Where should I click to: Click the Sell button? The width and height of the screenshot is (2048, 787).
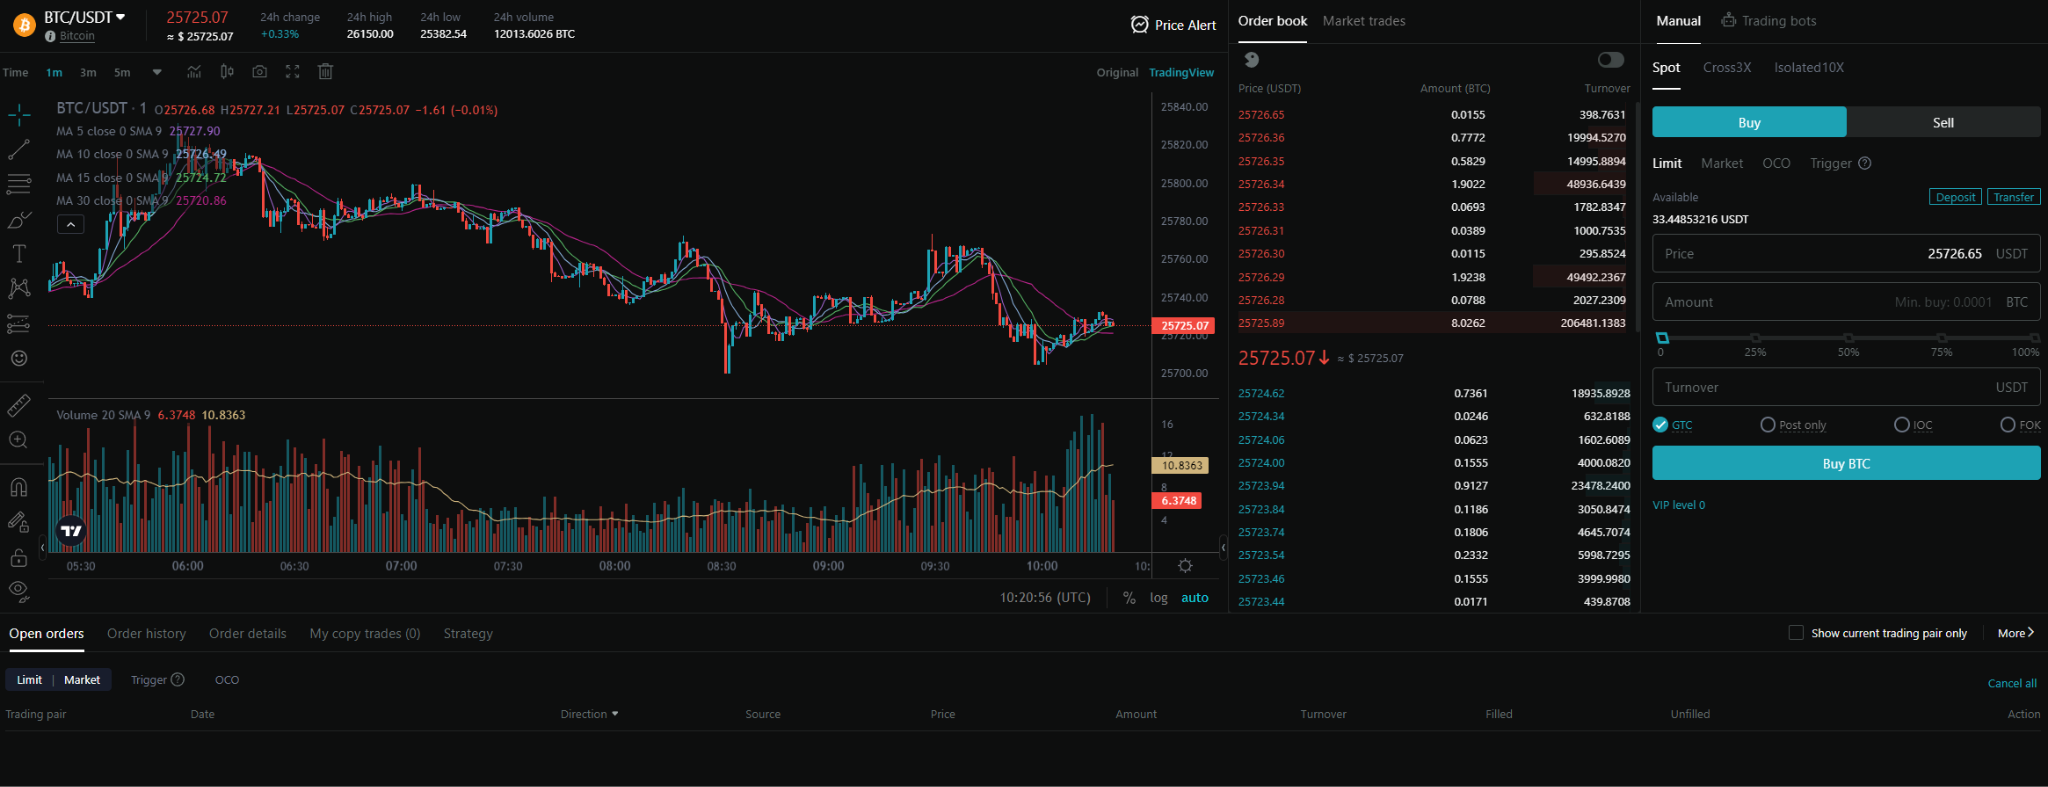1943,122
